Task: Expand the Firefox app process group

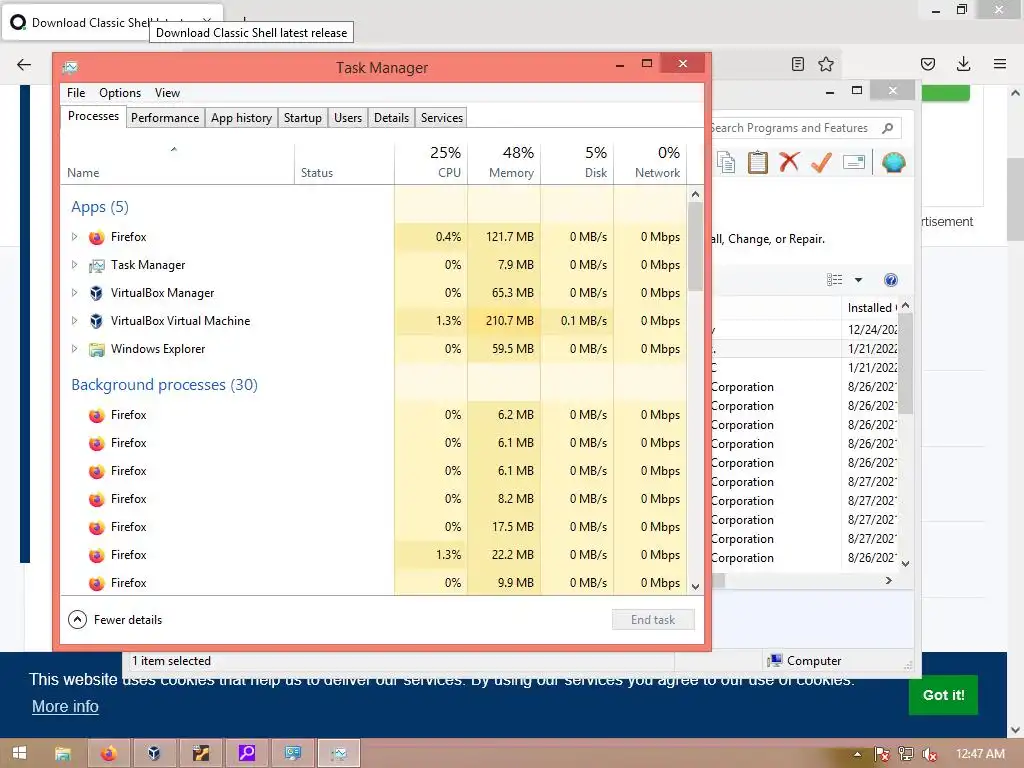Action: coord(74,237)
